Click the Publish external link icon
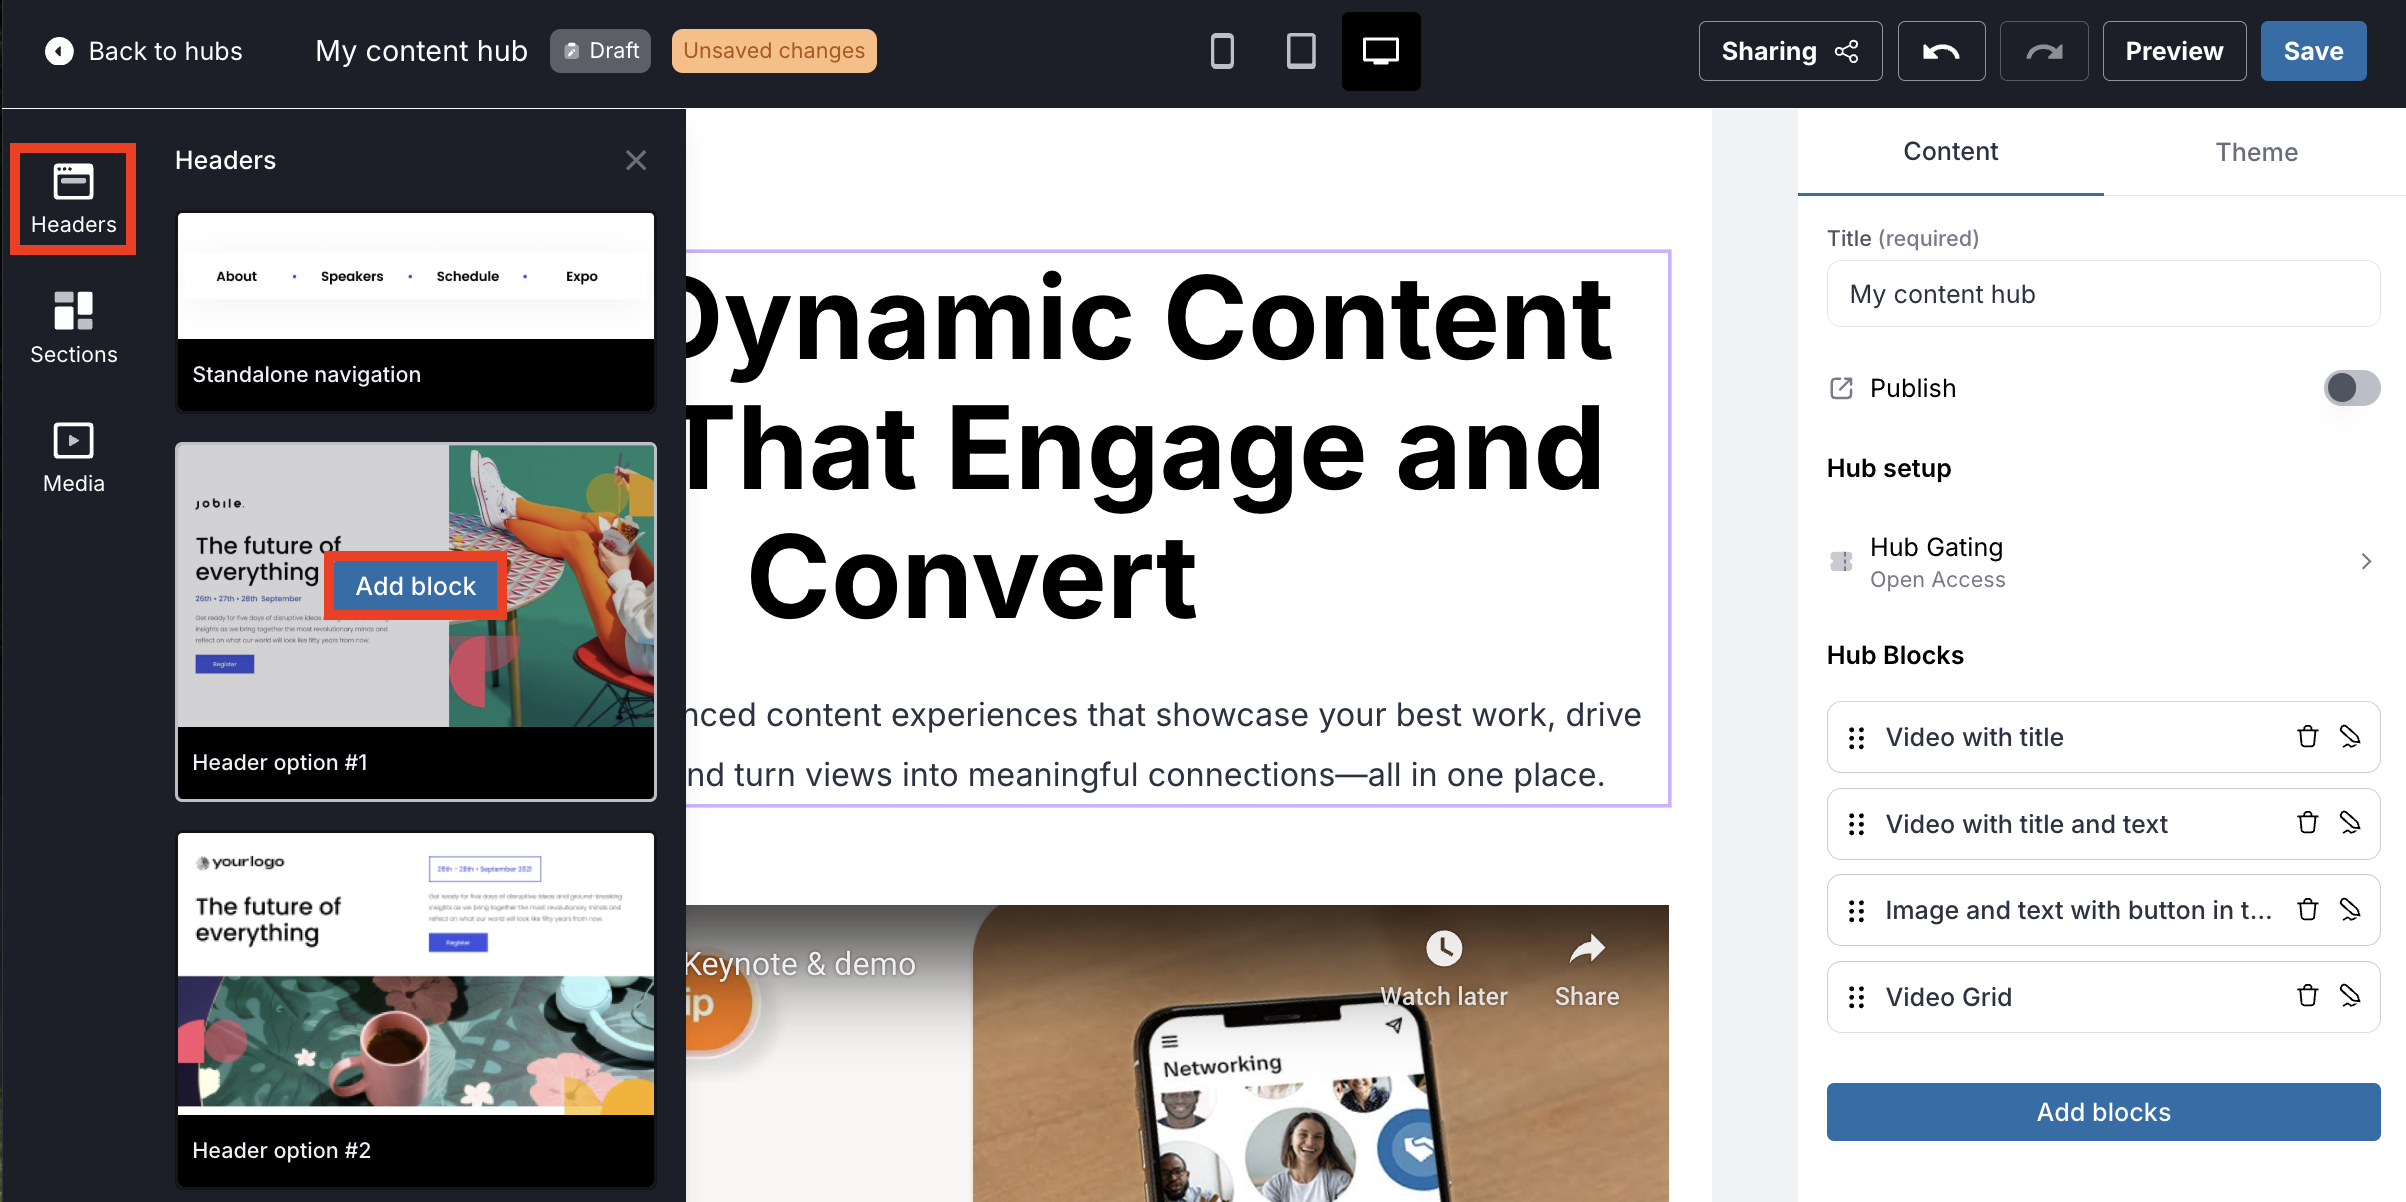This screenshot has width=2406, height=1202. tap(1841, 388)
